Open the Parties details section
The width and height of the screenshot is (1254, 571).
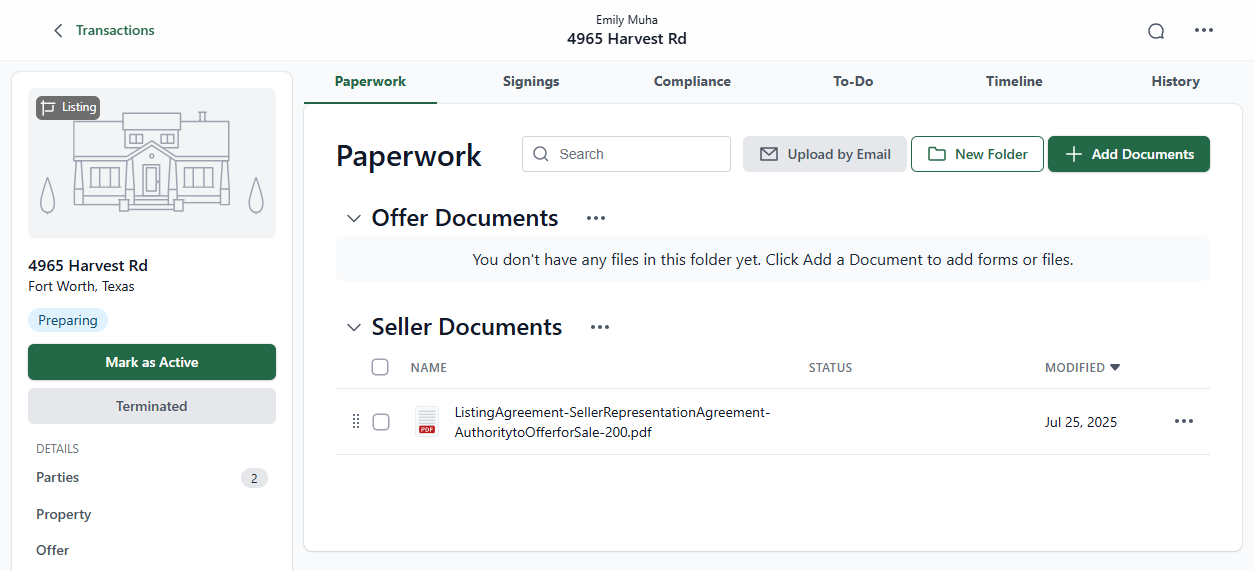pos(58,478)
